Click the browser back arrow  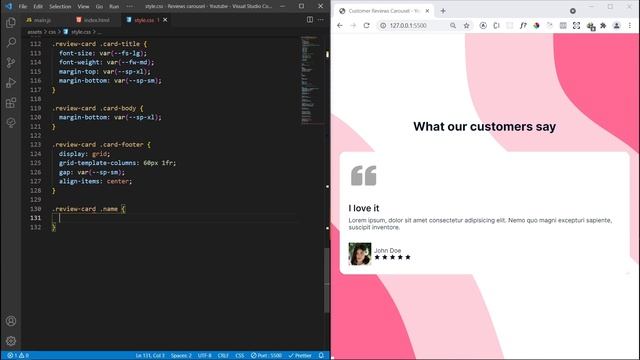(x=340, y=25)
